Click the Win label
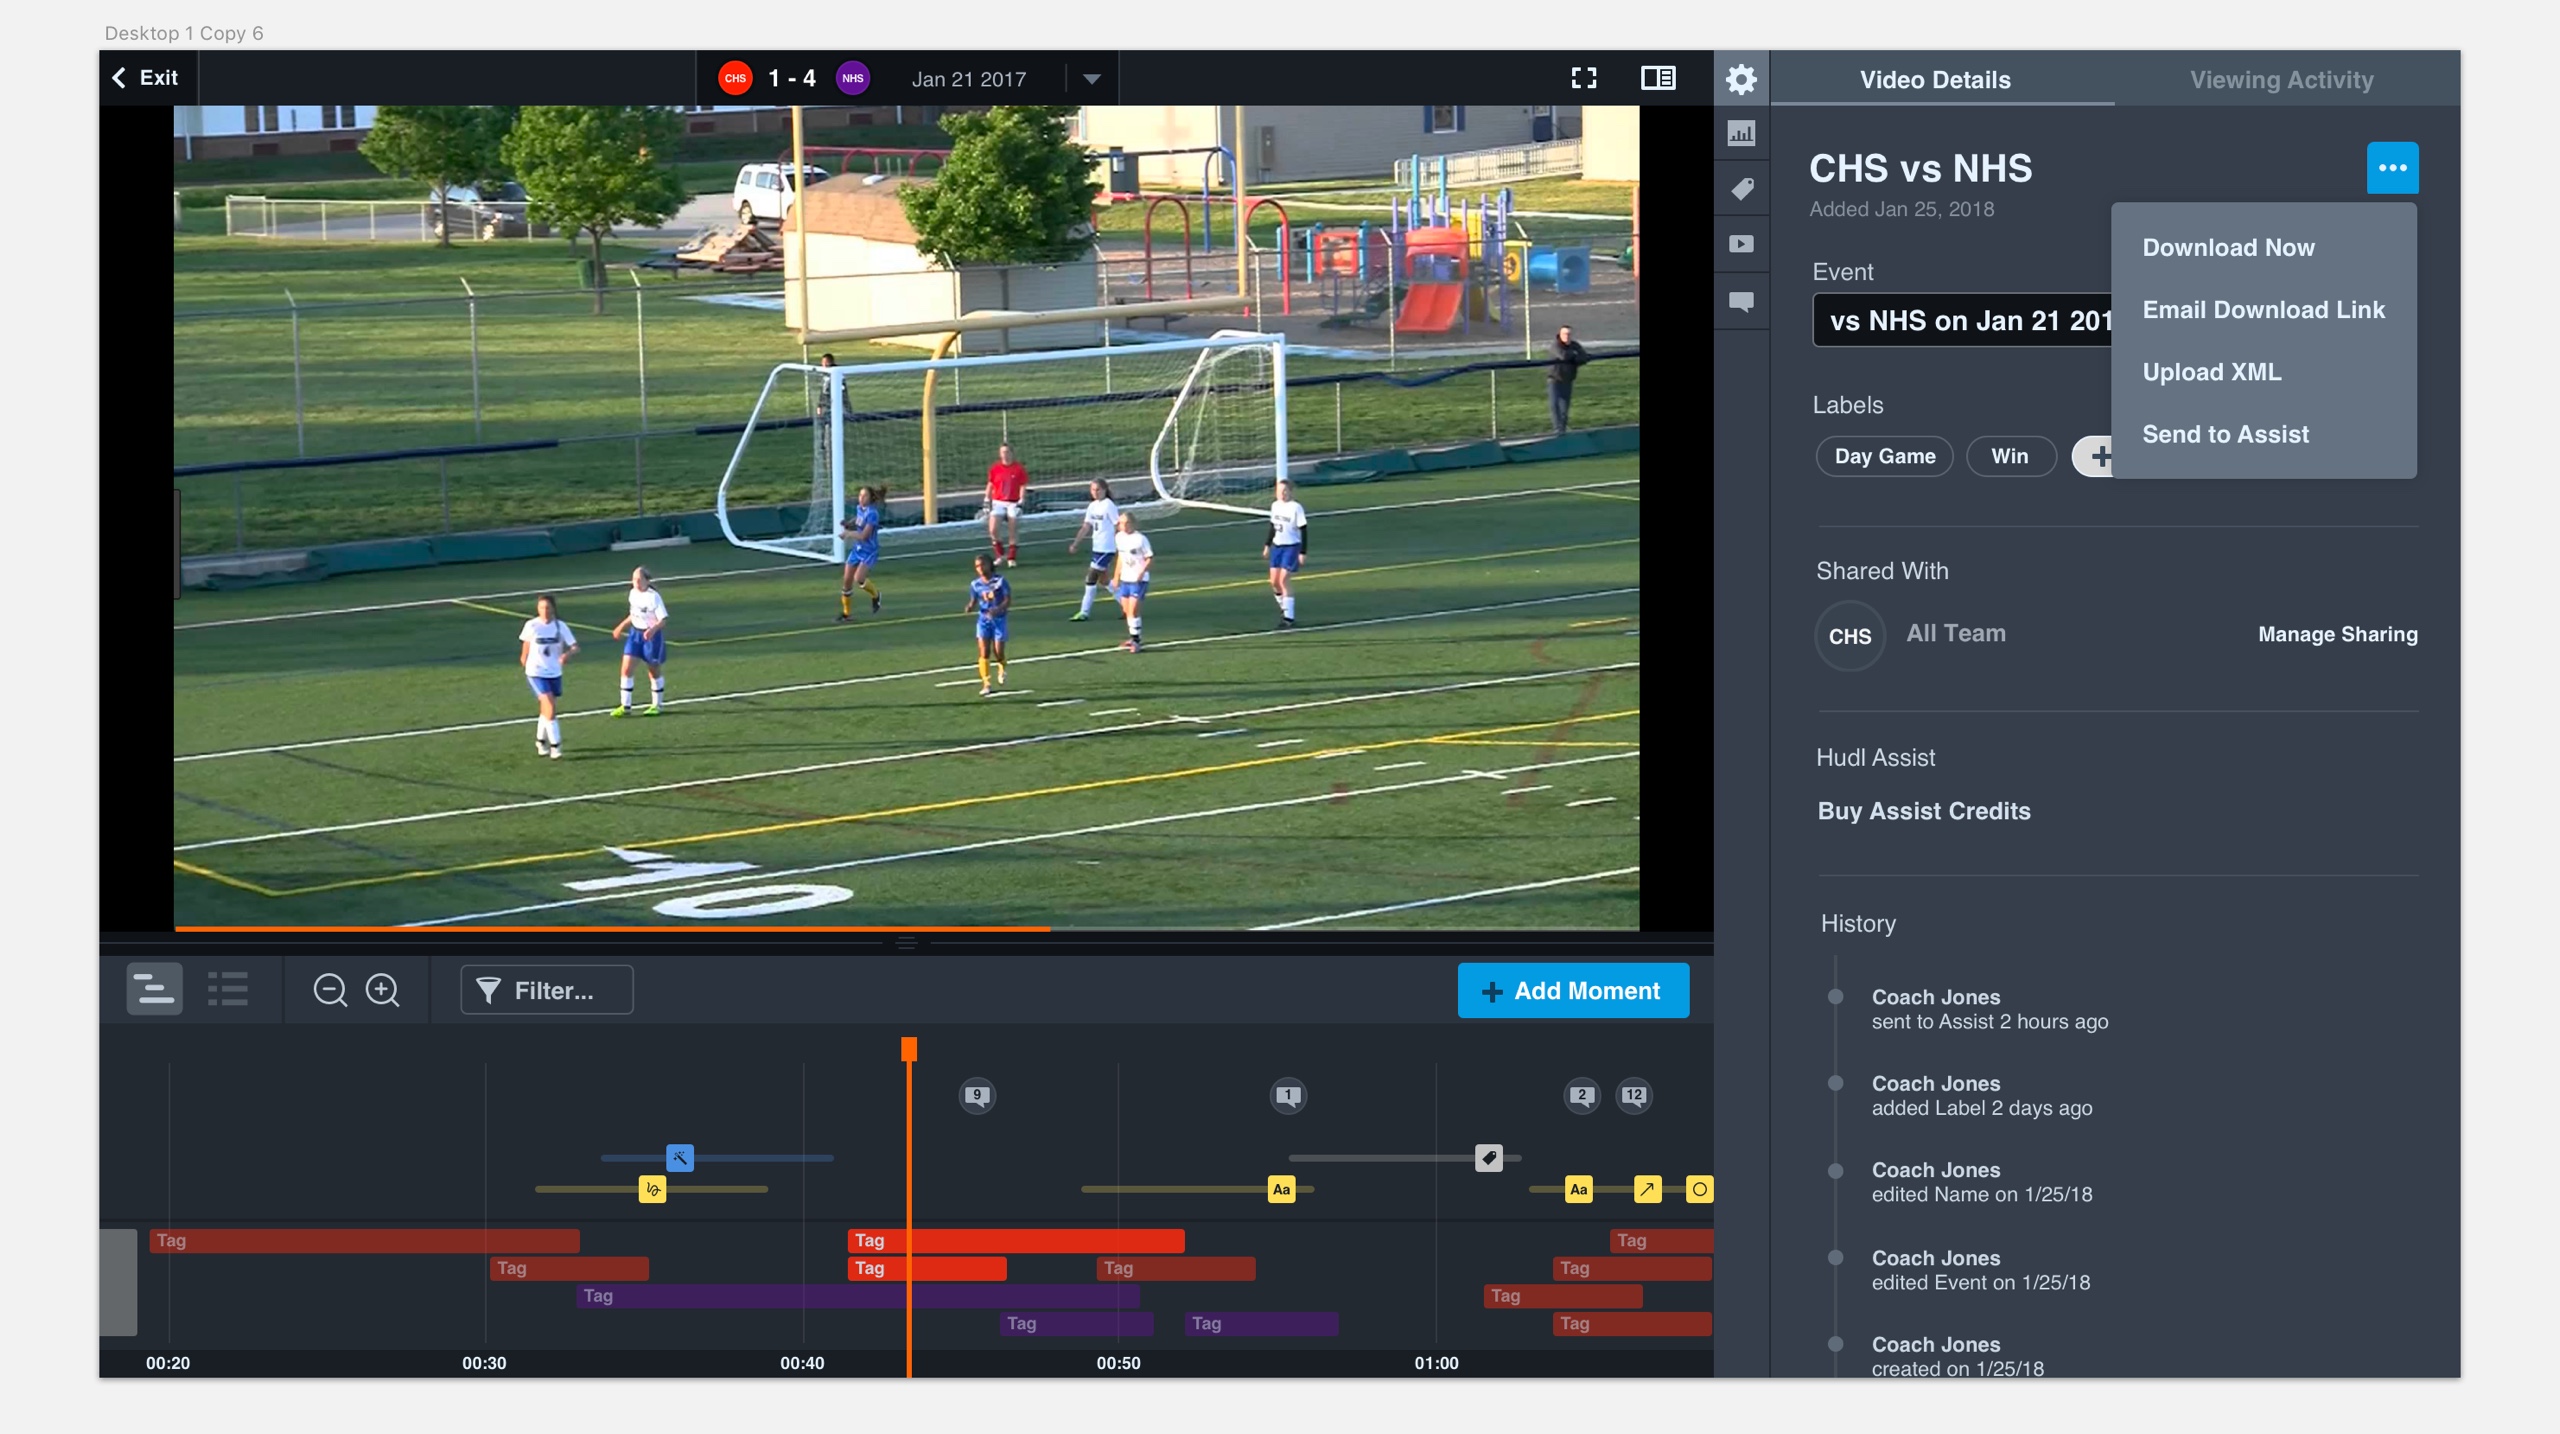The image size is (2560, 1434). tap(2010, 456)
